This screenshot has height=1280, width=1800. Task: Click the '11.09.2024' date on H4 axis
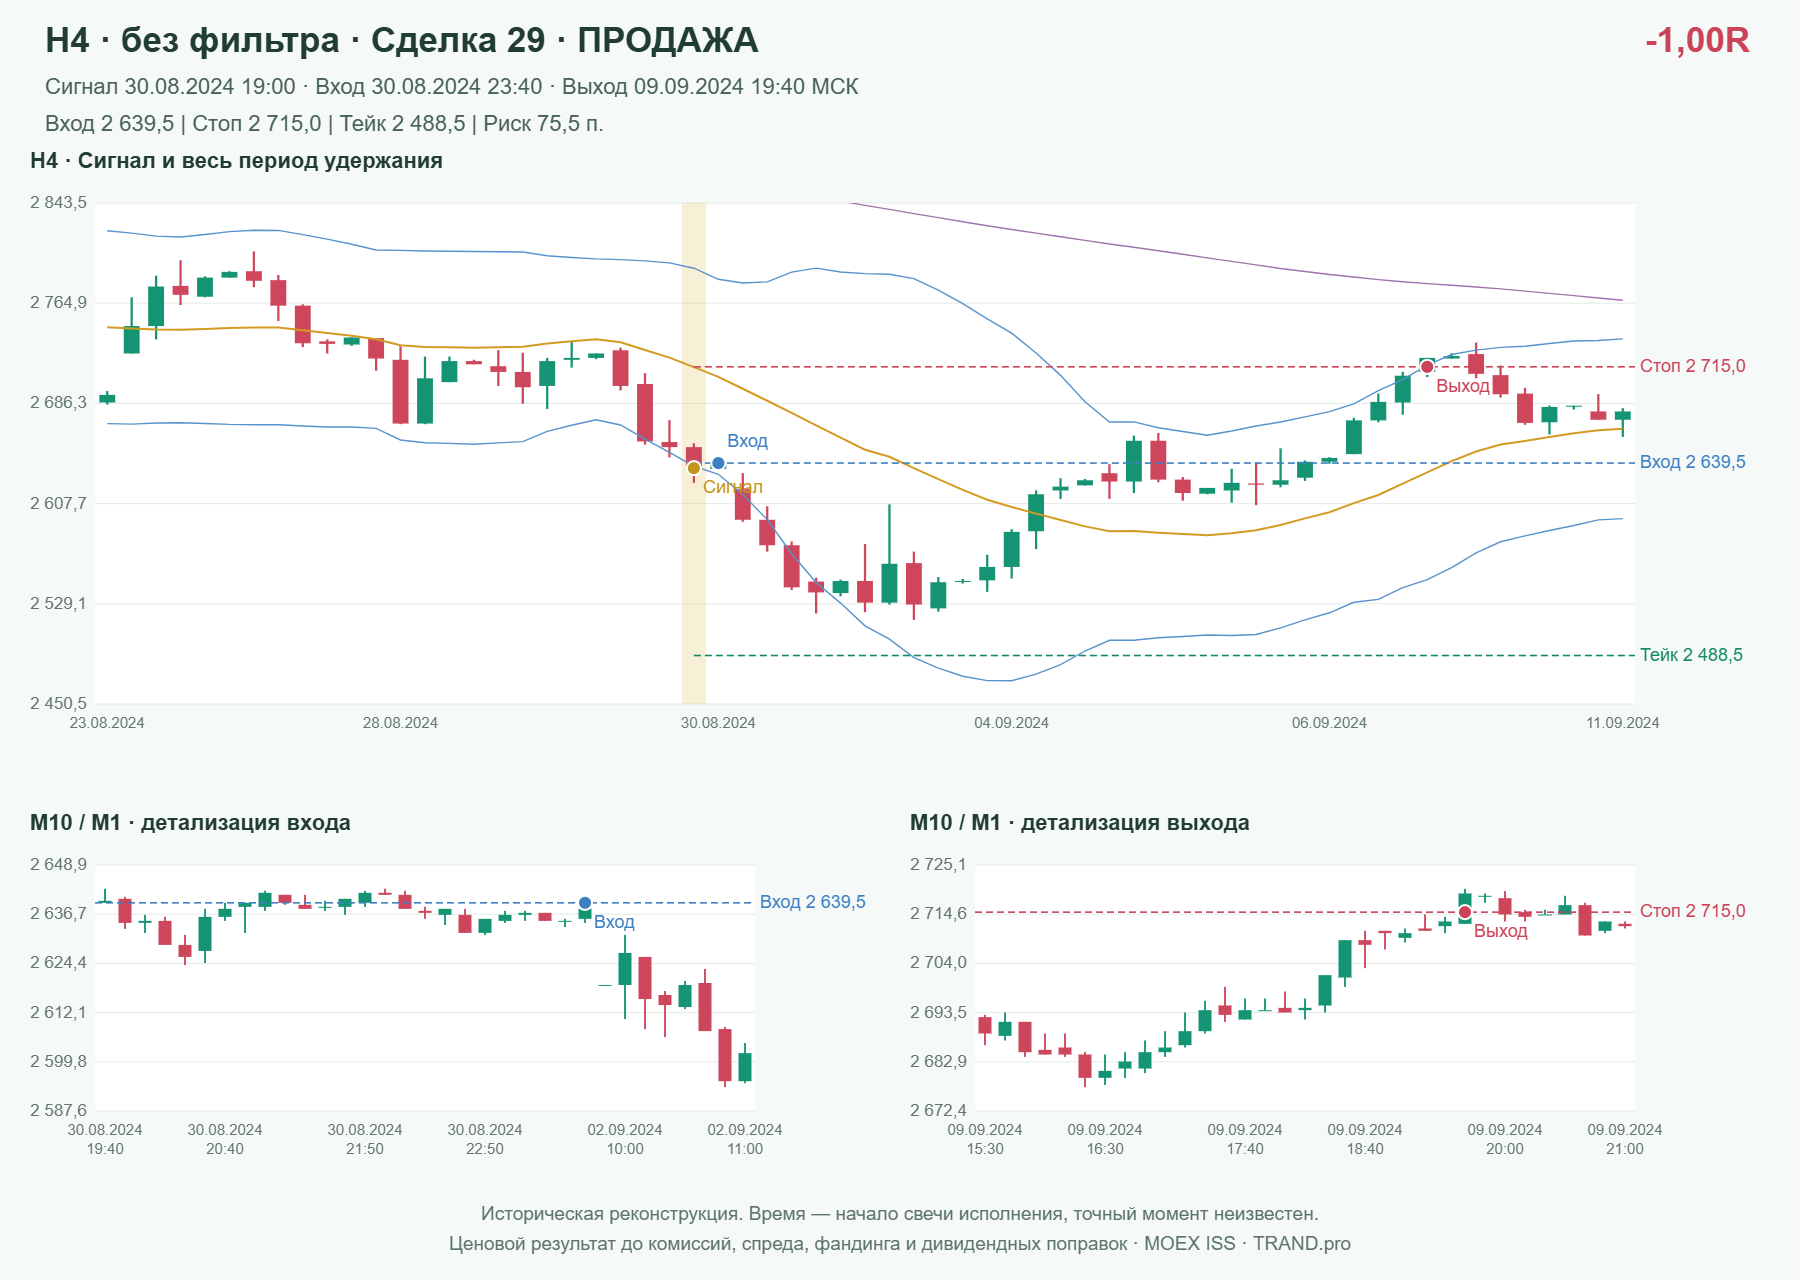[1623, 723]
